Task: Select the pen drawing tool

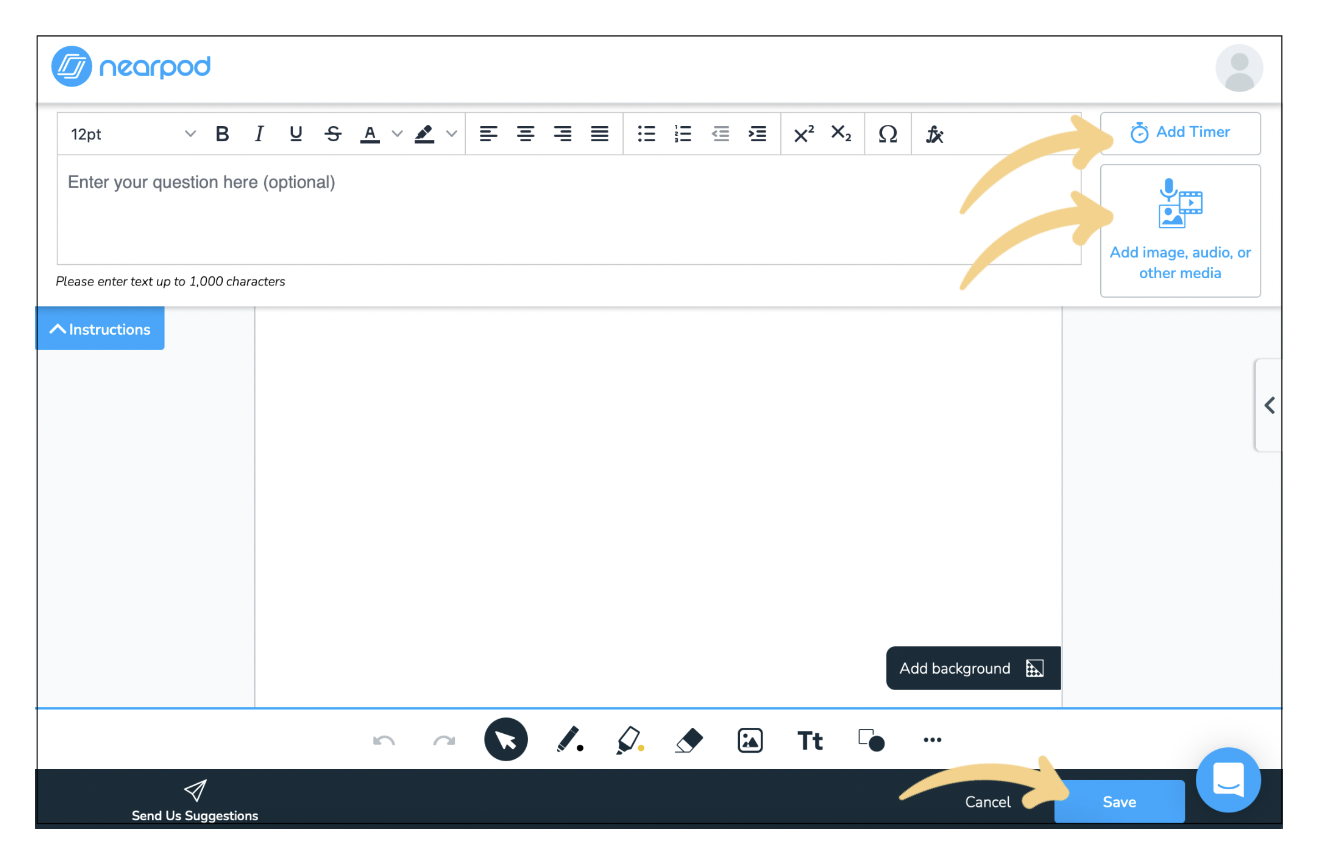Action: pyautogui.click(x=569, y=740)
